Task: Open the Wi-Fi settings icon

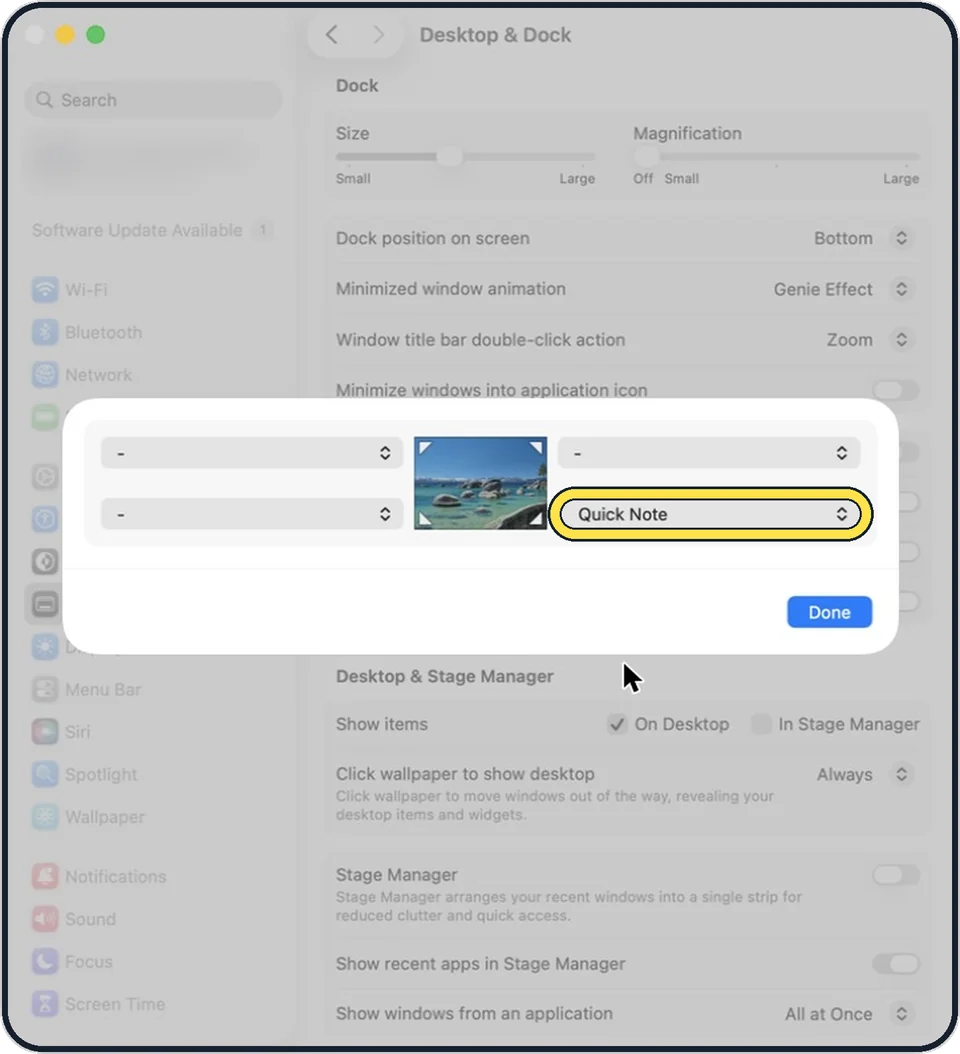Action: point(45,290)
